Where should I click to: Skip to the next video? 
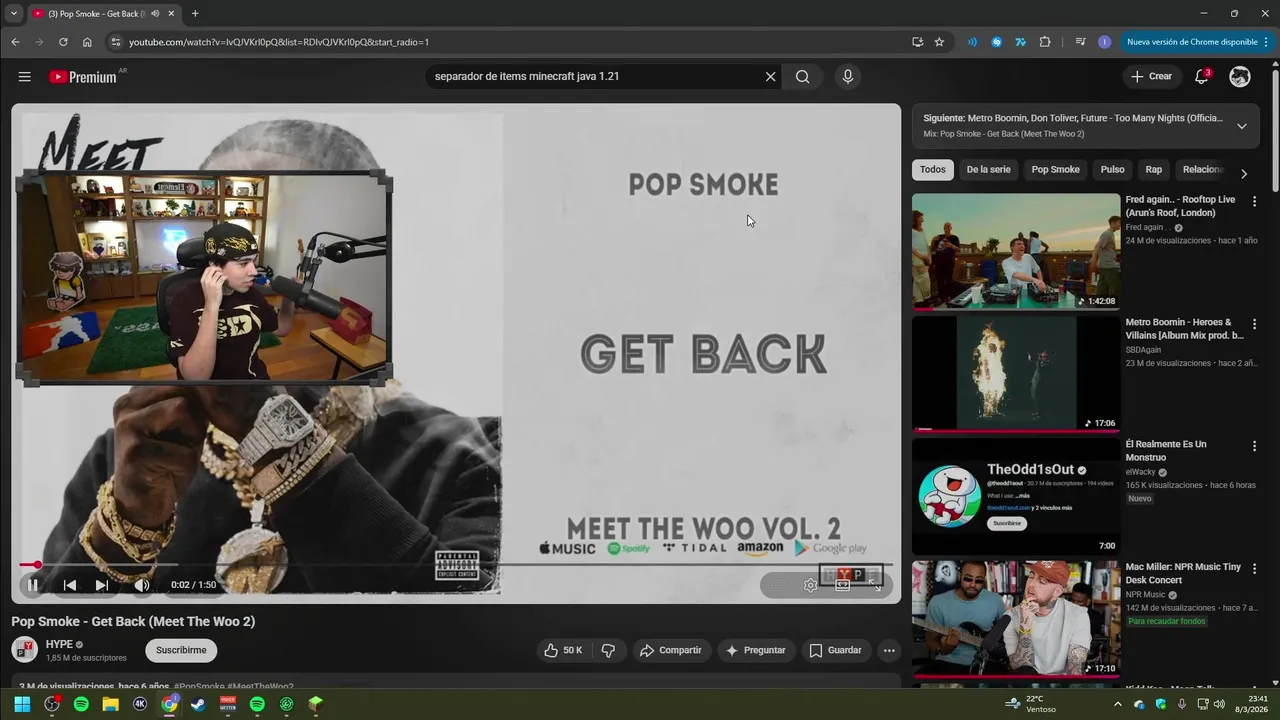[x=101, y=585]
